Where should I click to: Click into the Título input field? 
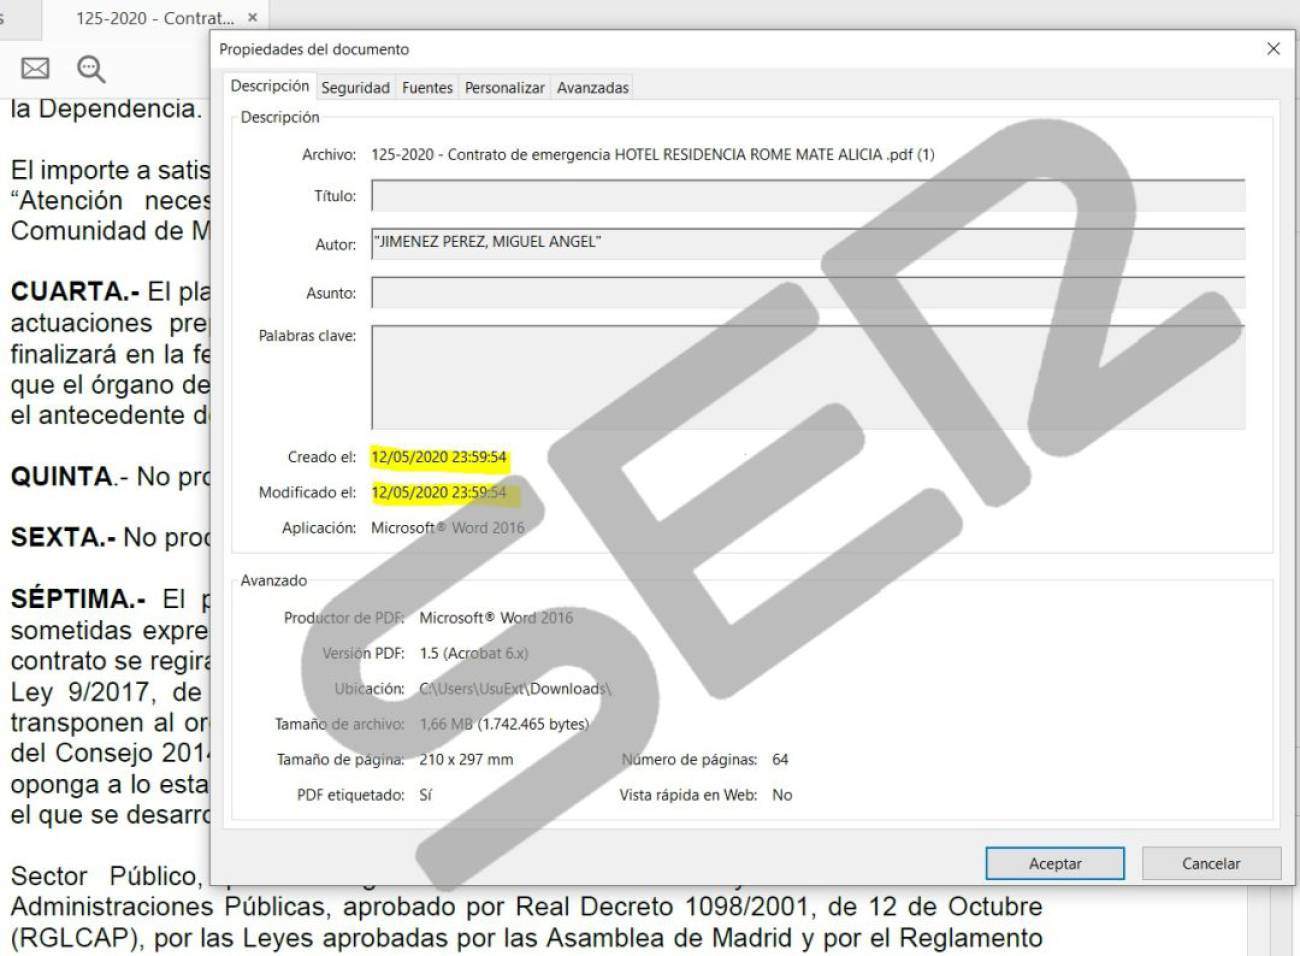(808, 195)
